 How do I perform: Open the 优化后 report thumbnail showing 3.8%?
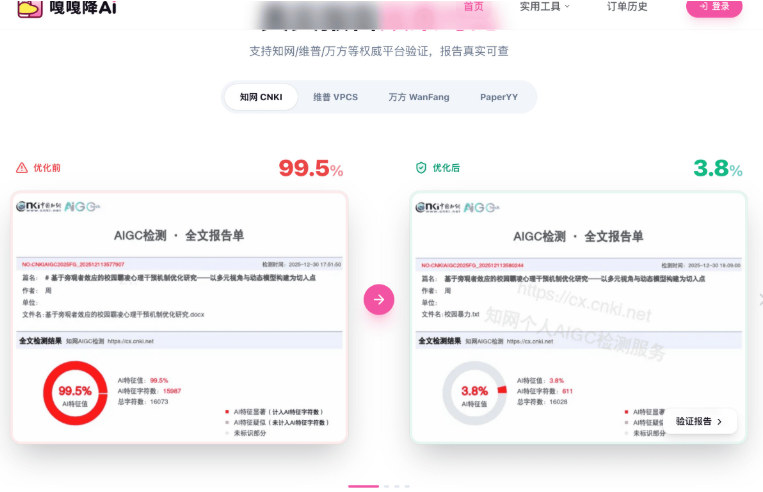tap(579, 317)
